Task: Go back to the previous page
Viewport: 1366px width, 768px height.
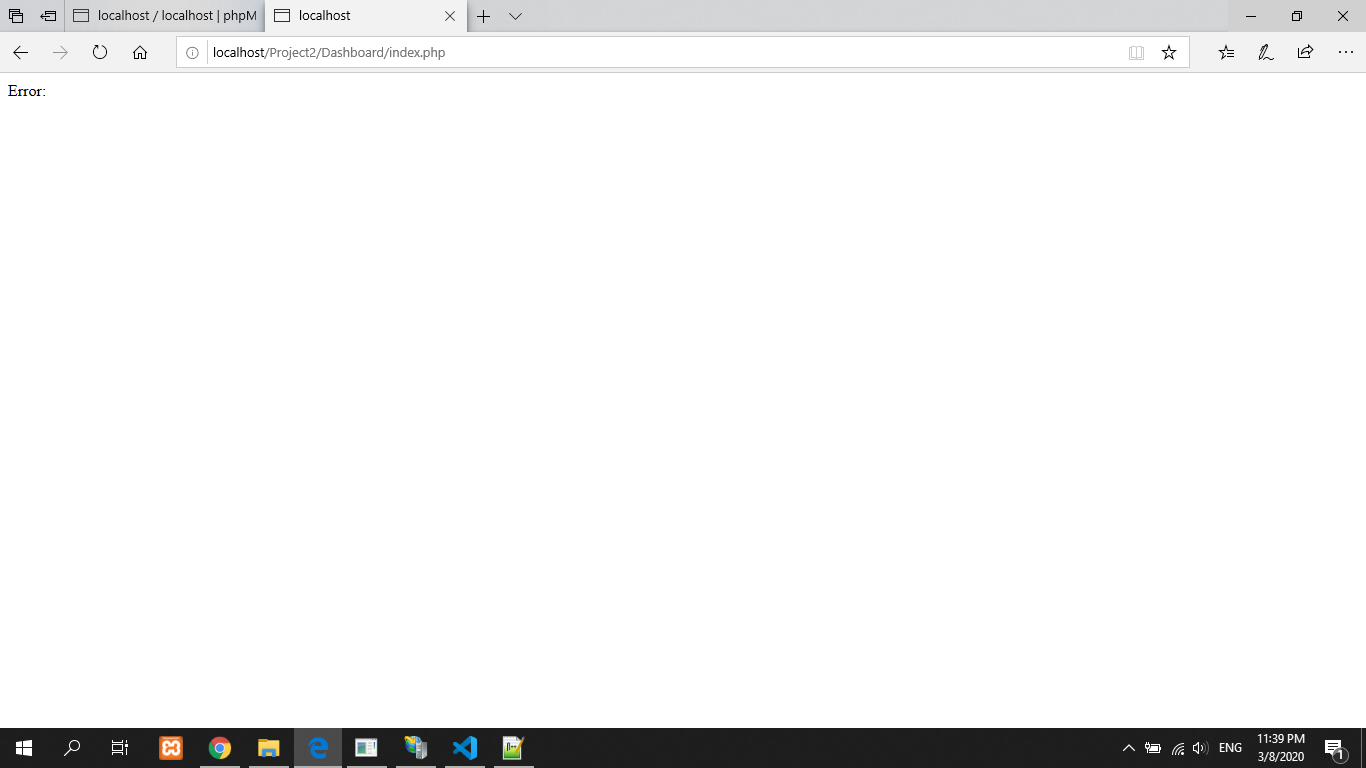Action: (x=20, y=53)
